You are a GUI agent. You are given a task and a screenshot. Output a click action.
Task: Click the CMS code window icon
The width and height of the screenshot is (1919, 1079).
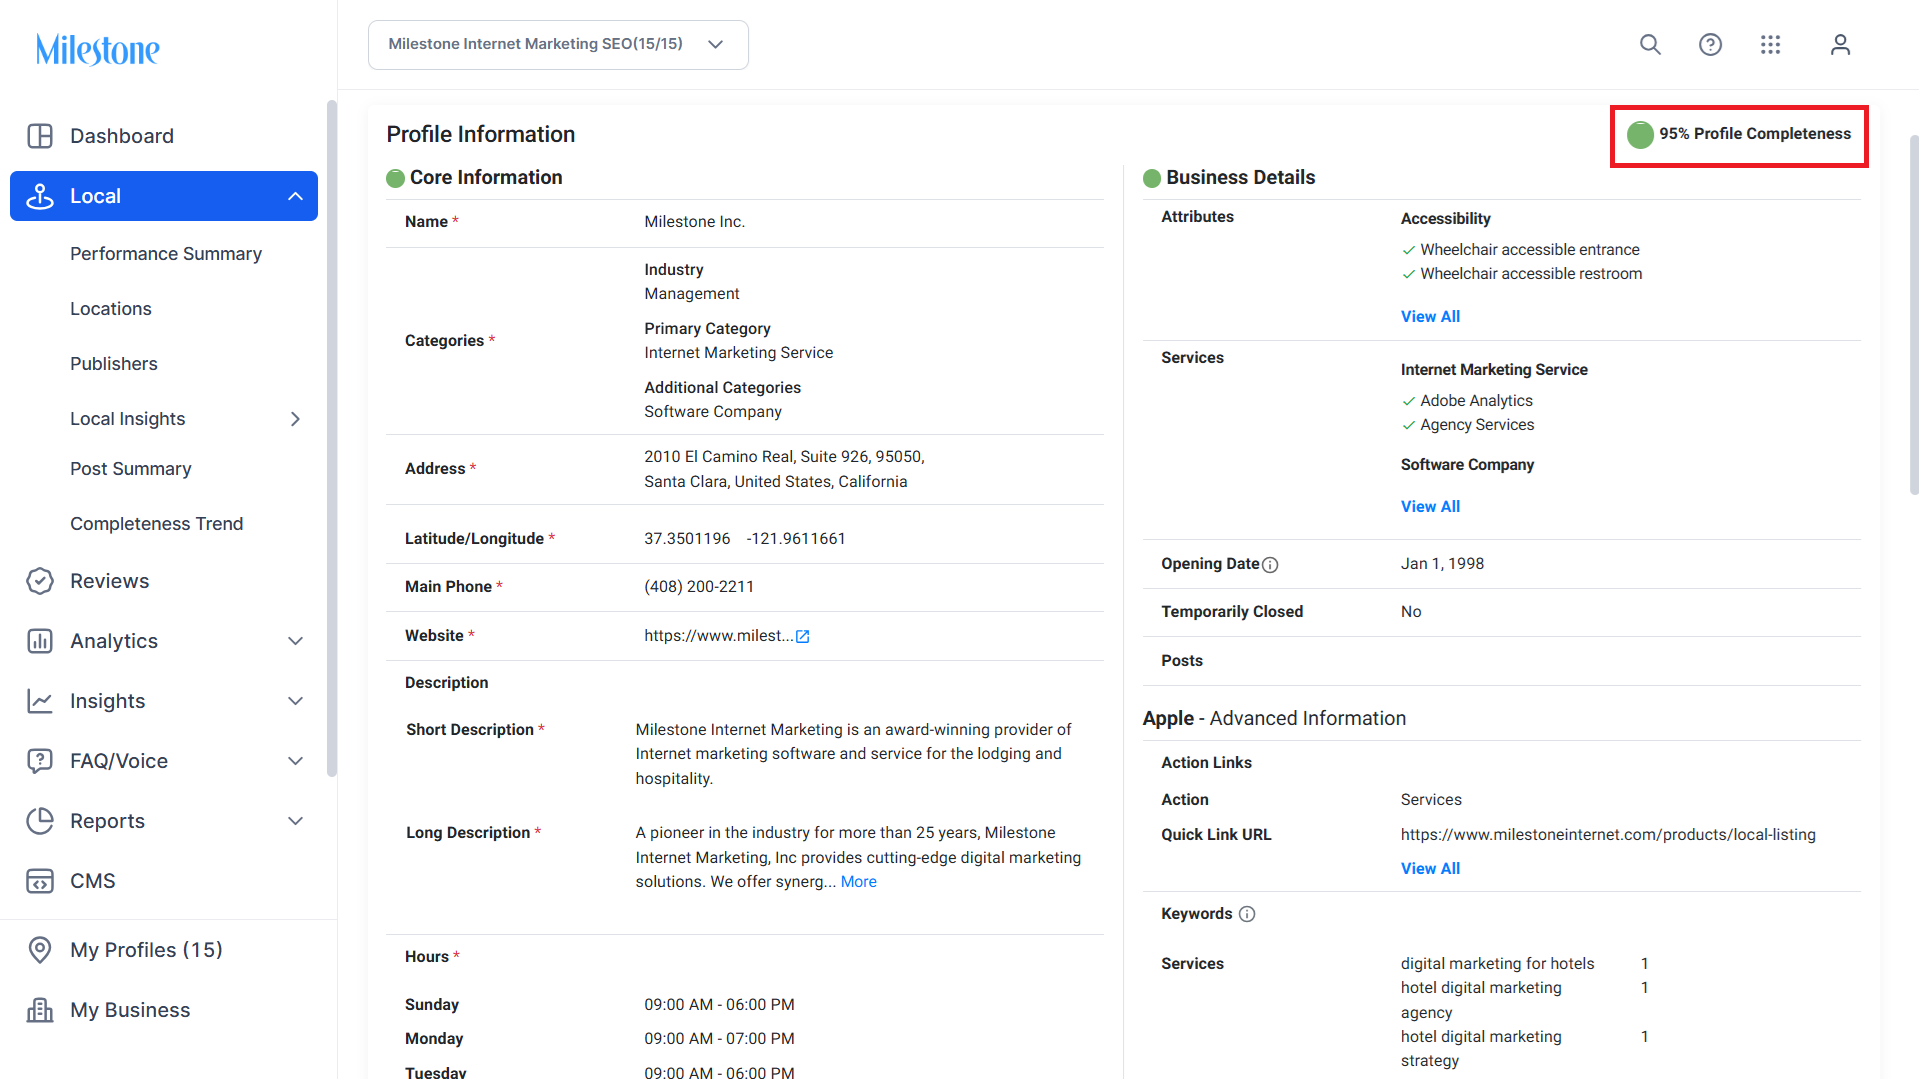(x=40, y=881)
